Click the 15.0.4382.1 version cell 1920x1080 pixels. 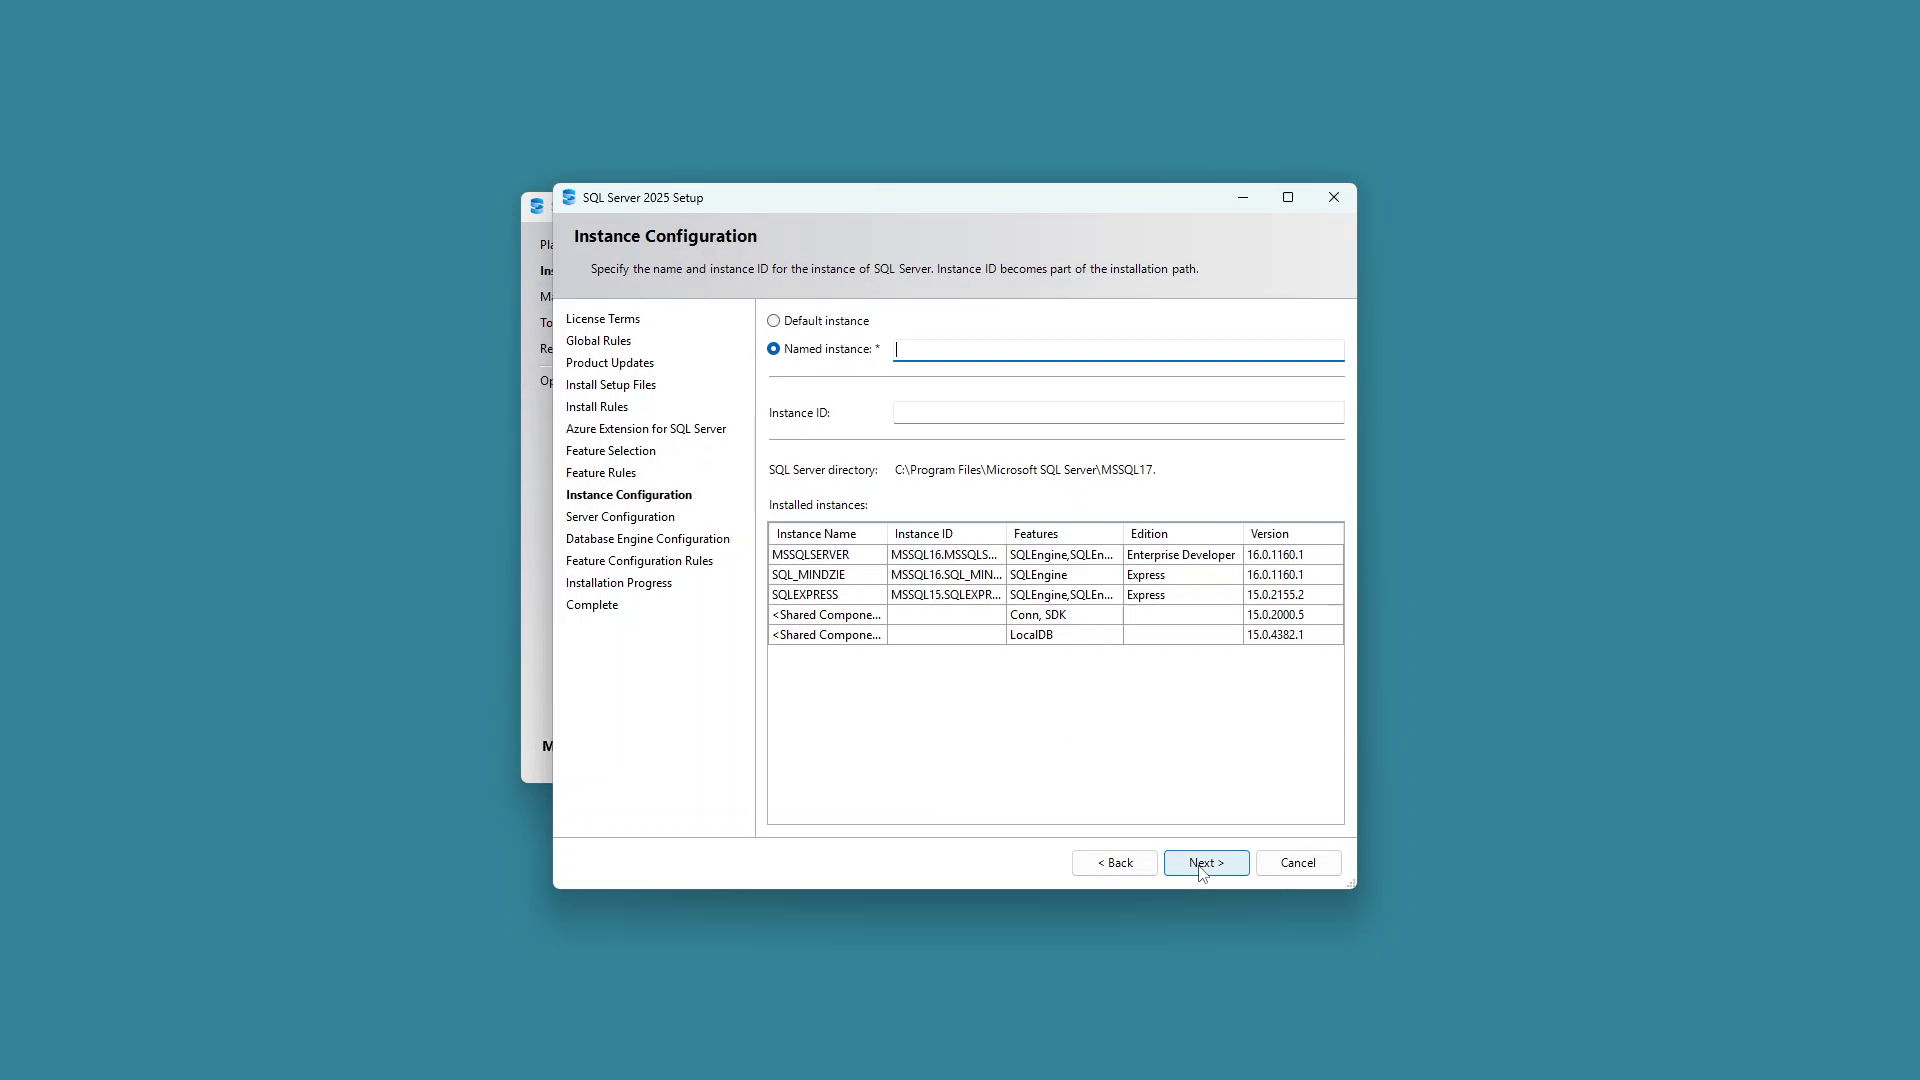click(x=1293, y=635)
